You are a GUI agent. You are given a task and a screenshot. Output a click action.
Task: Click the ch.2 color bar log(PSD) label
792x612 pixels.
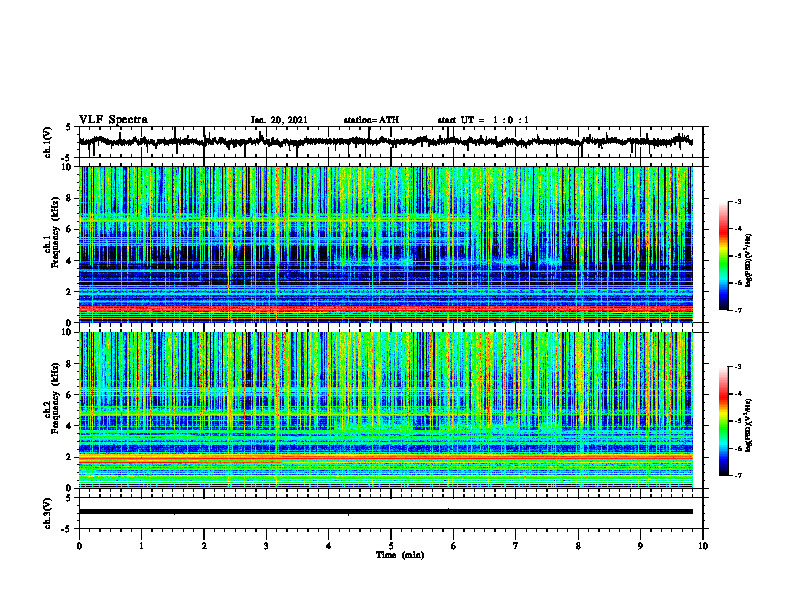tap(748, 425)
